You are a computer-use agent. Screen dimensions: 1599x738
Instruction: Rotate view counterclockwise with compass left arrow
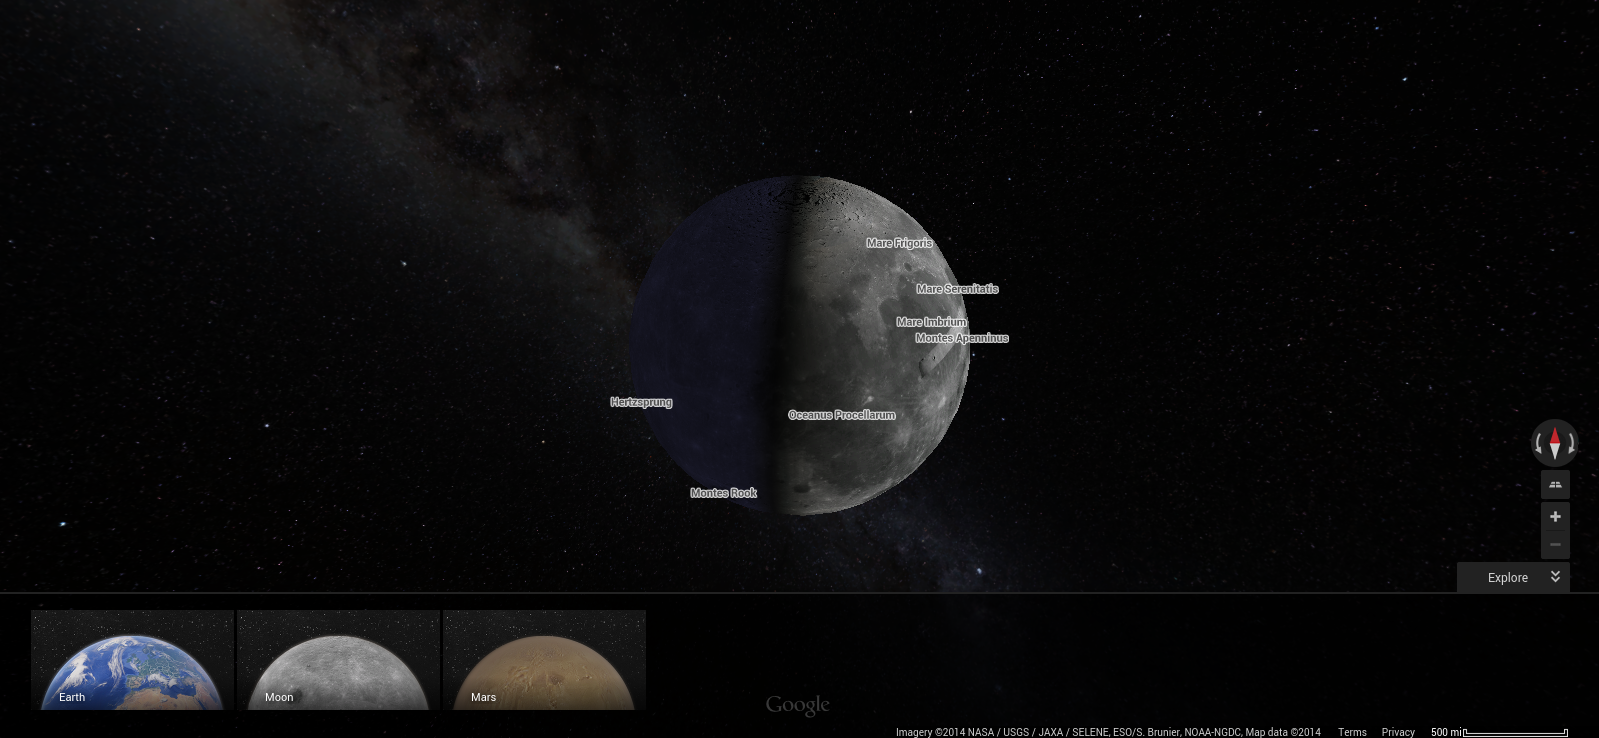1539,443
